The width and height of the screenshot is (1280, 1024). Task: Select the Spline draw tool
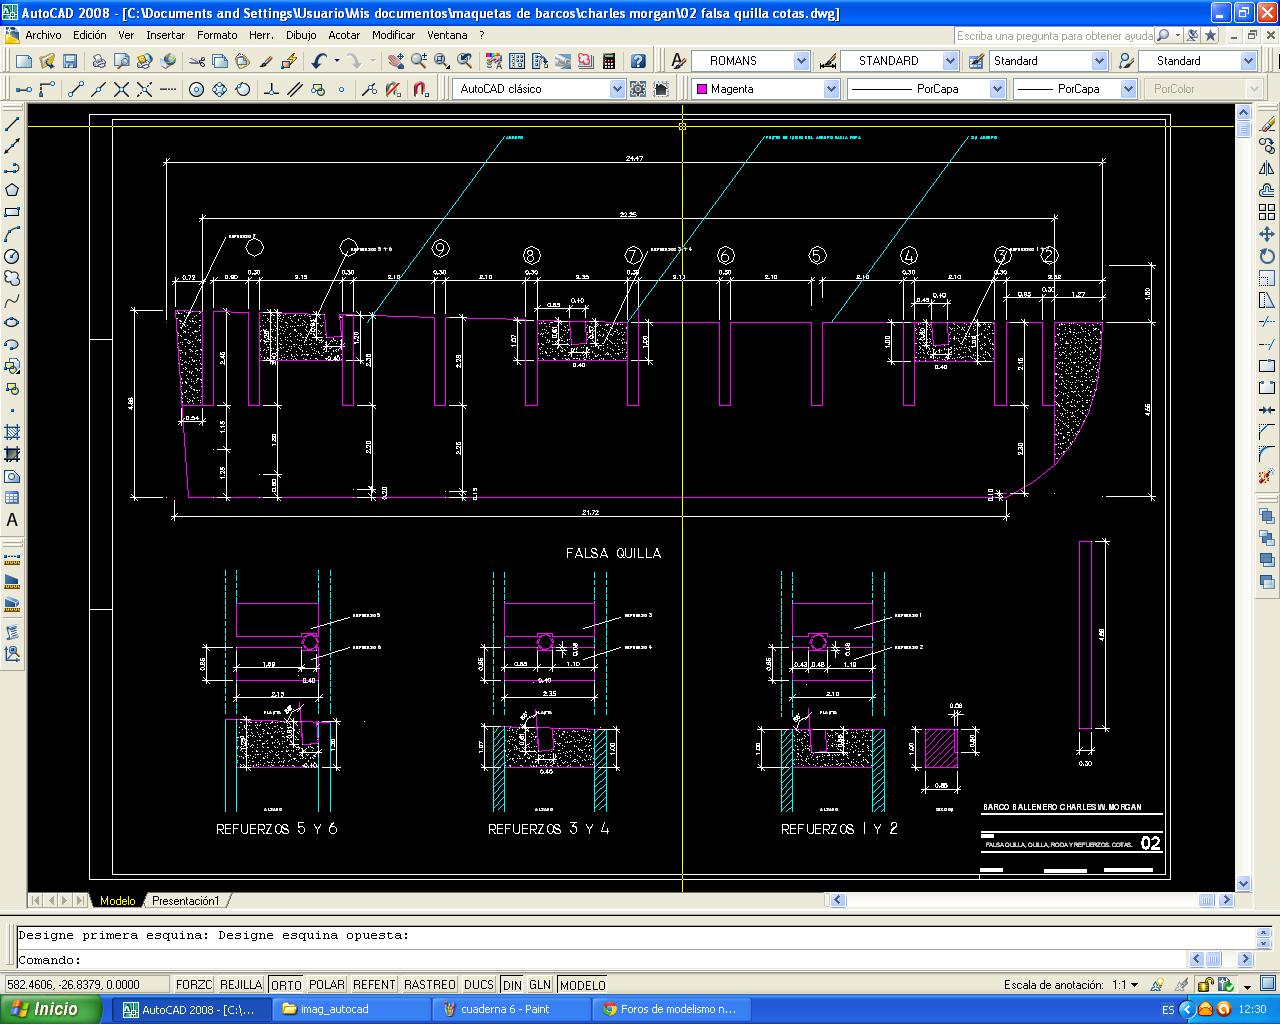[13, 300]
